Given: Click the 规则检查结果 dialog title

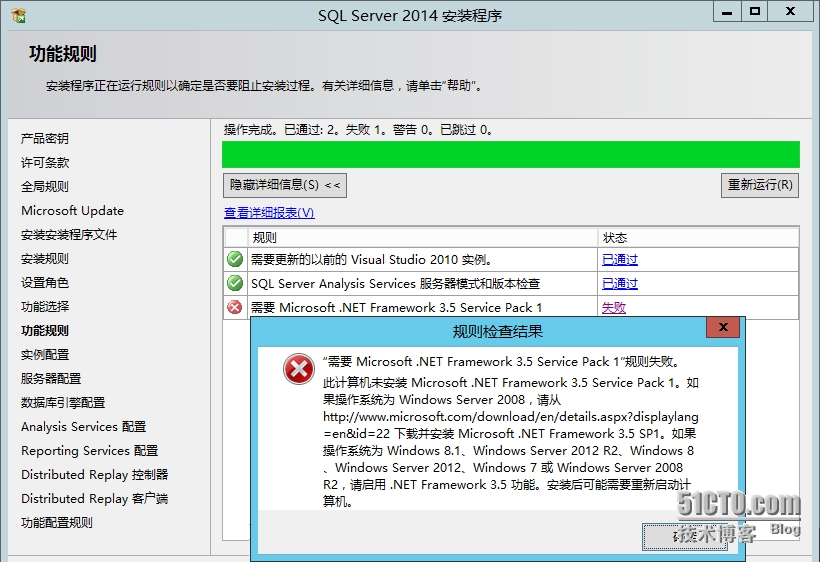Looking at the screenshot, I should (497, 331).
